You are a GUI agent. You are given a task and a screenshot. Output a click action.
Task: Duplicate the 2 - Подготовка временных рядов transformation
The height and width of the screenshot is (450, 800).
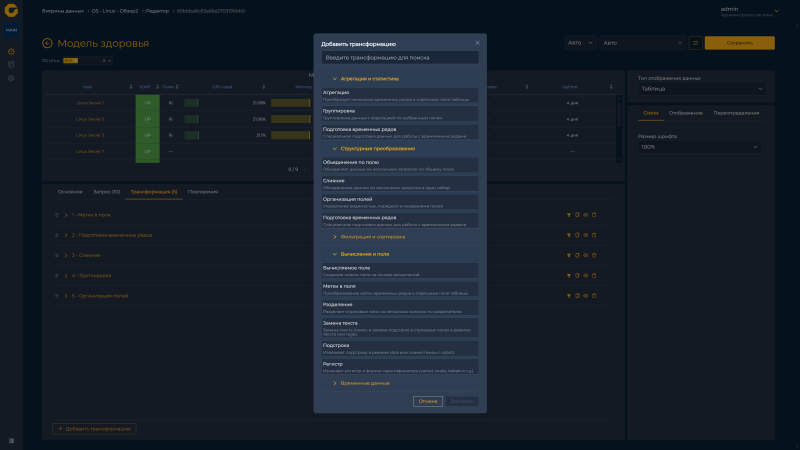point(577,235)
